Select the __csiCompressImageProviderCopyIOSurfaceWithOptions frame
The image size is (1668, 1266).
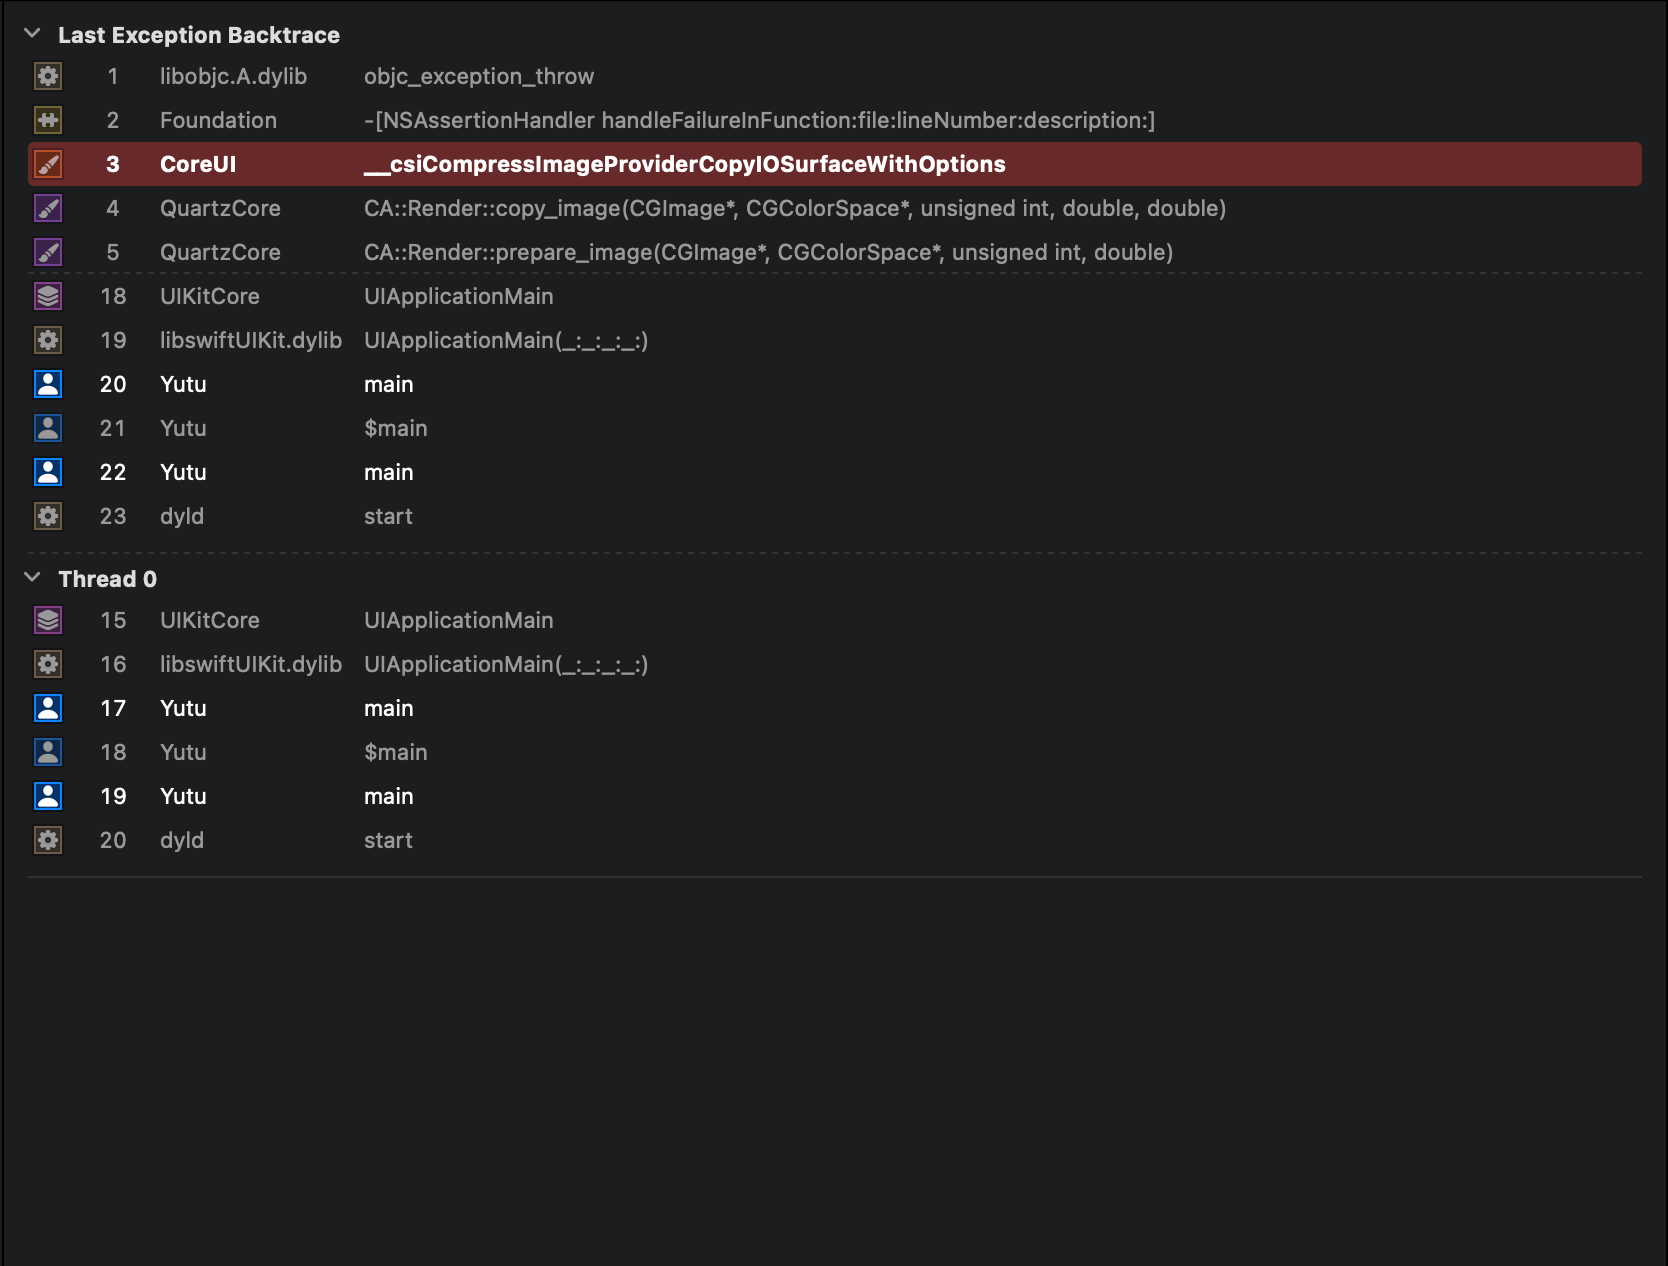tap(684, 164)
